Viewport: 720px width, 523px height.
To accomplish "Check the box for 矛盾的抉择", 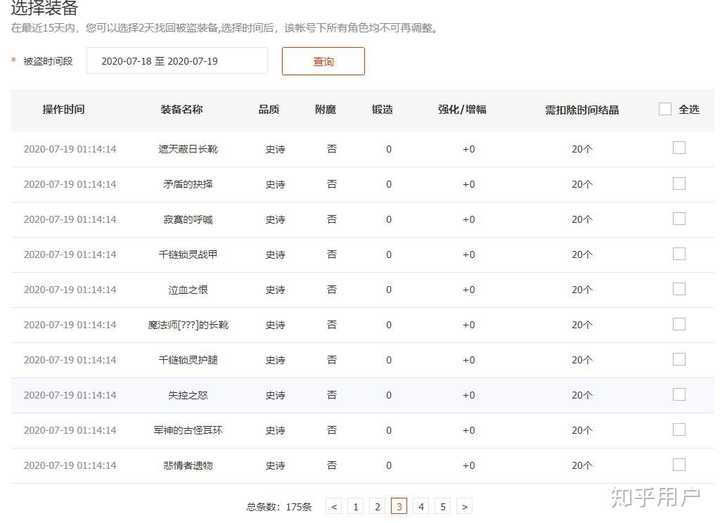I will point(679,183).
